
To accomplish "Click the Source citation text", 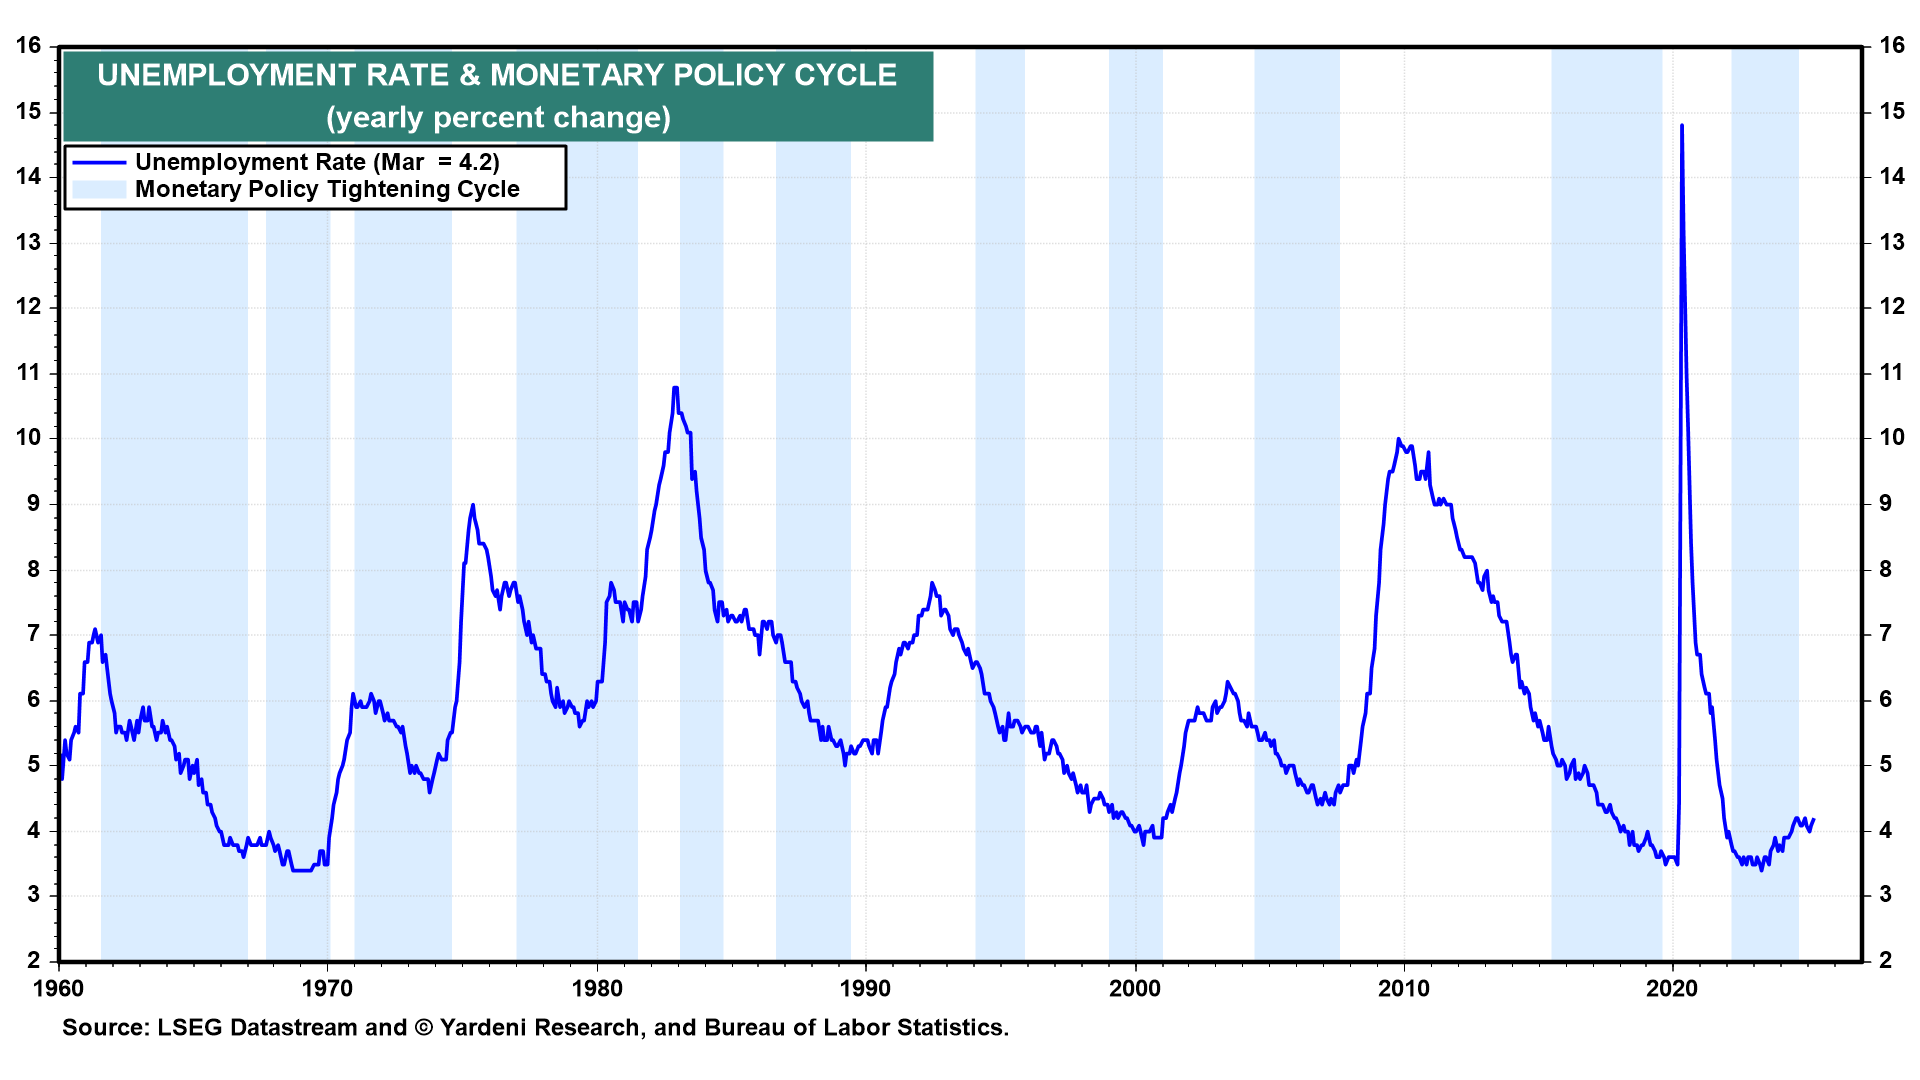I will click(x=535, y=1028).
